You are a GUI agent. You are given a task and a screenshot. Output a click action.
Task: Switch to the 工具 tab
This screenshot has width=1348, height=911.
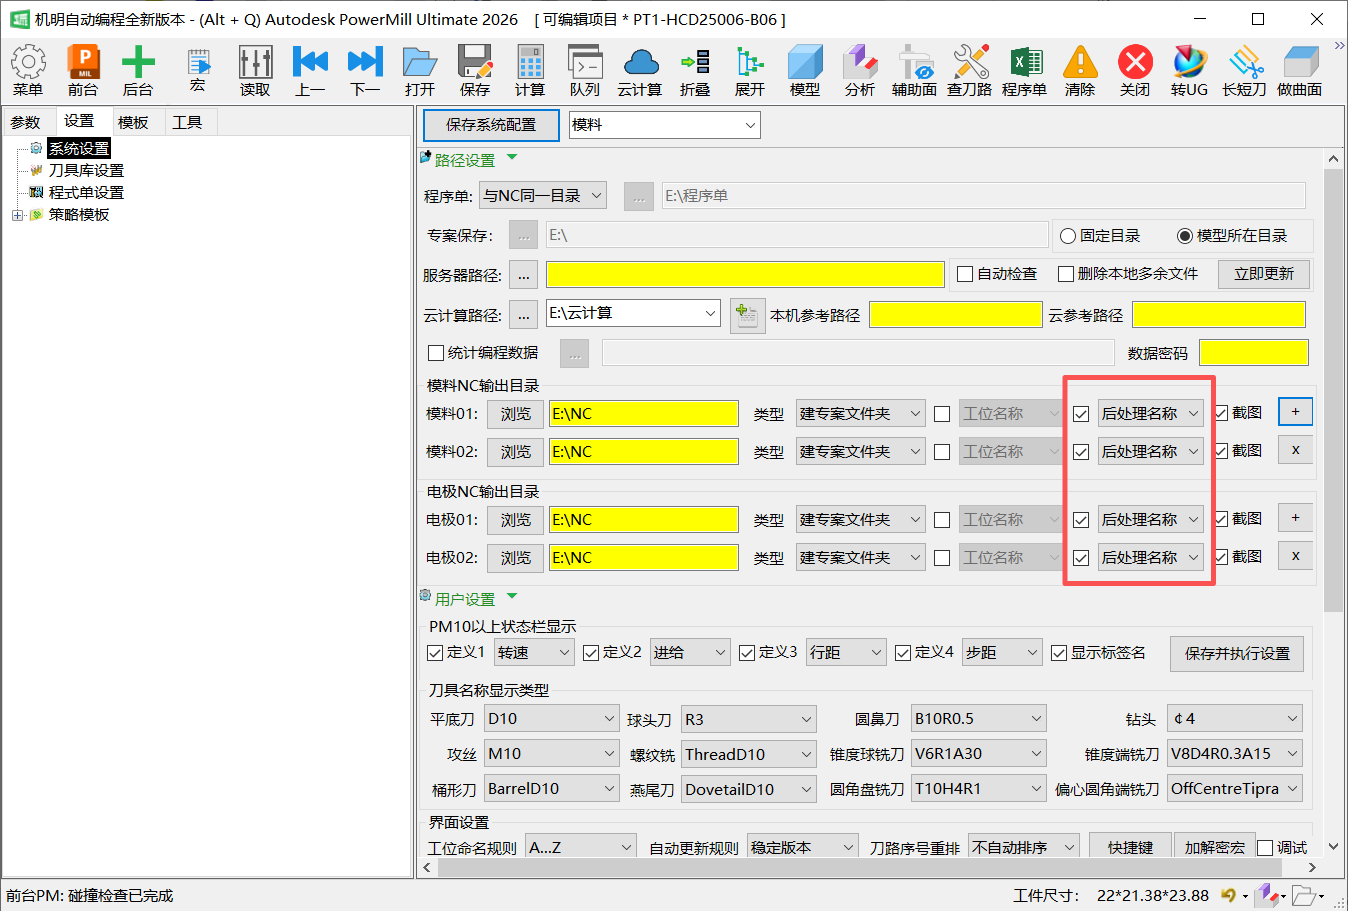click(187, 122)
